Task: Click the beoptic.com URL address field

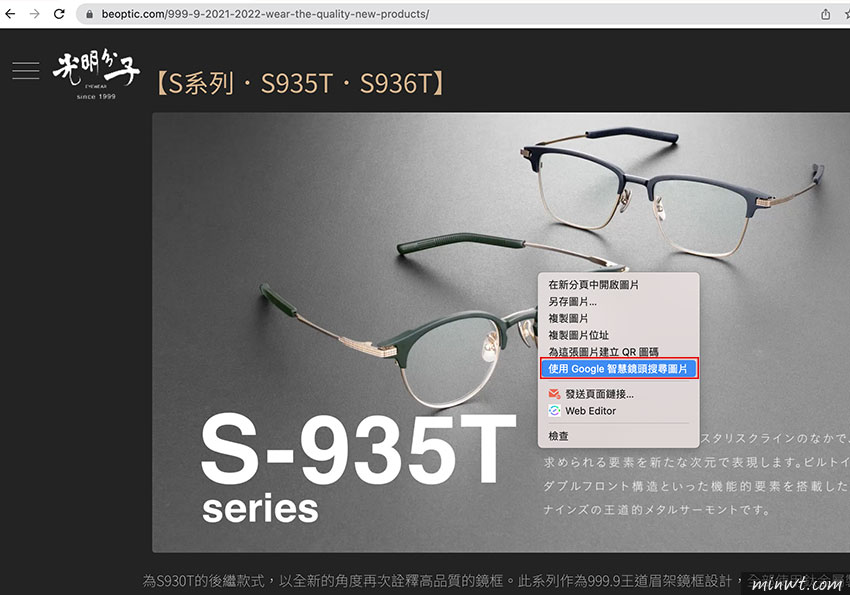Action: click(445, 14)
